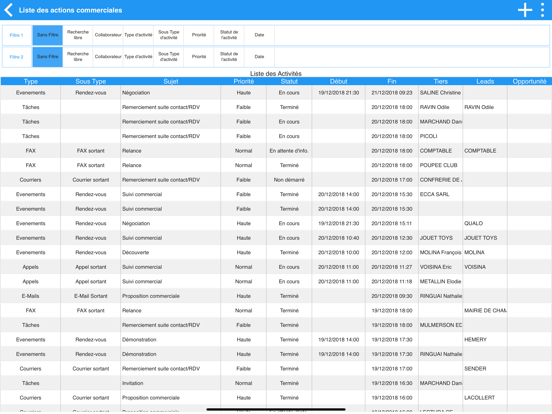Viewport: 552px width, 414px height.
Task: Click the Filtre 1 label
Action: coord(17,35)
